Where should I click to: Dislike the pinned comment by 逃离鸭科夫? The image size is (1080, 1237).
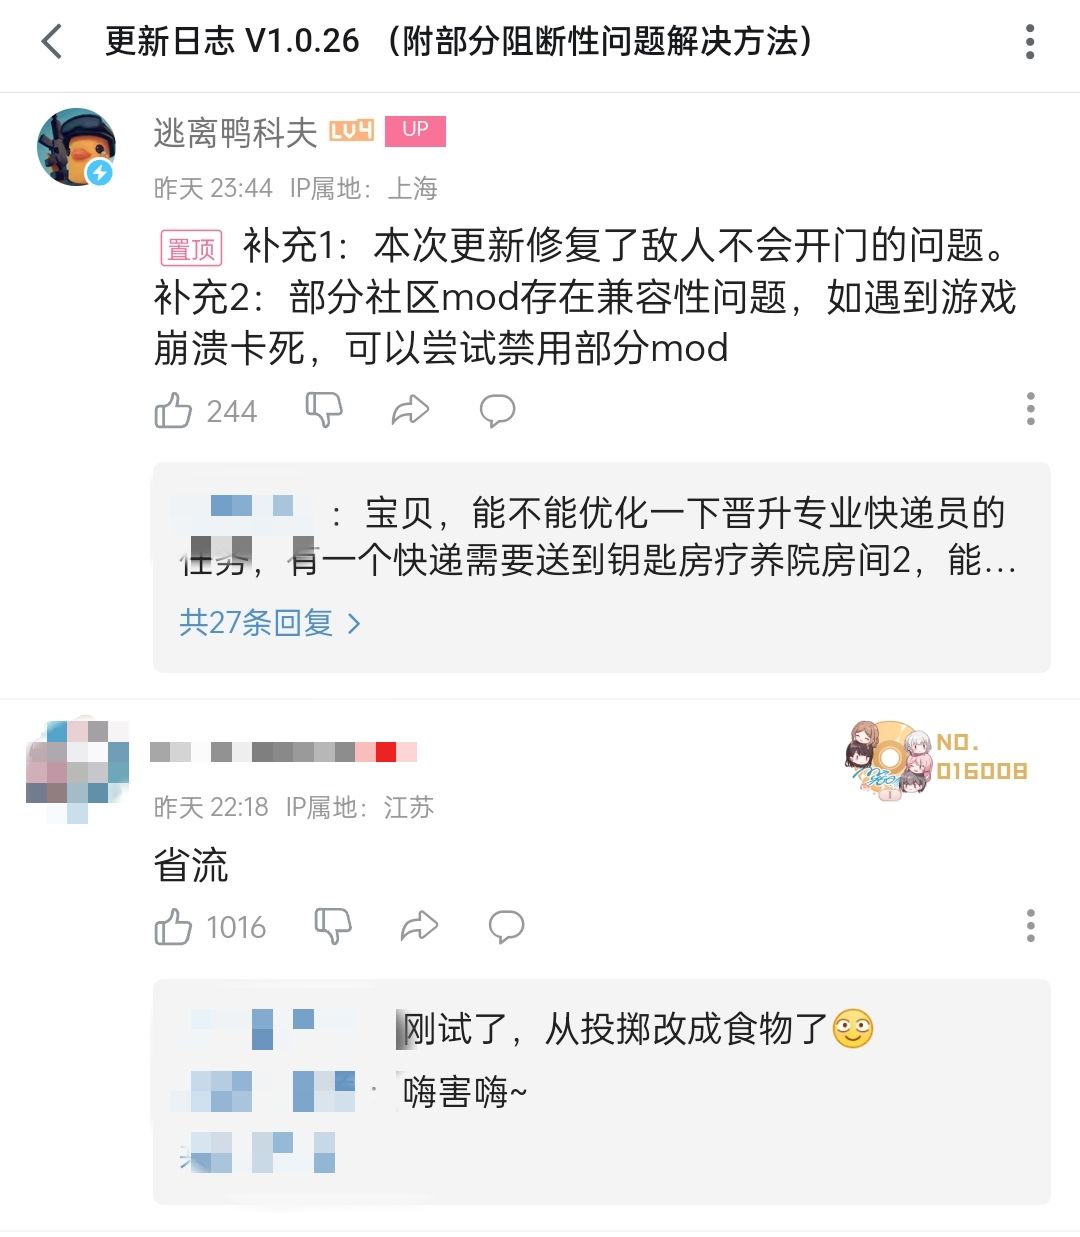click(x=324, y=410)
